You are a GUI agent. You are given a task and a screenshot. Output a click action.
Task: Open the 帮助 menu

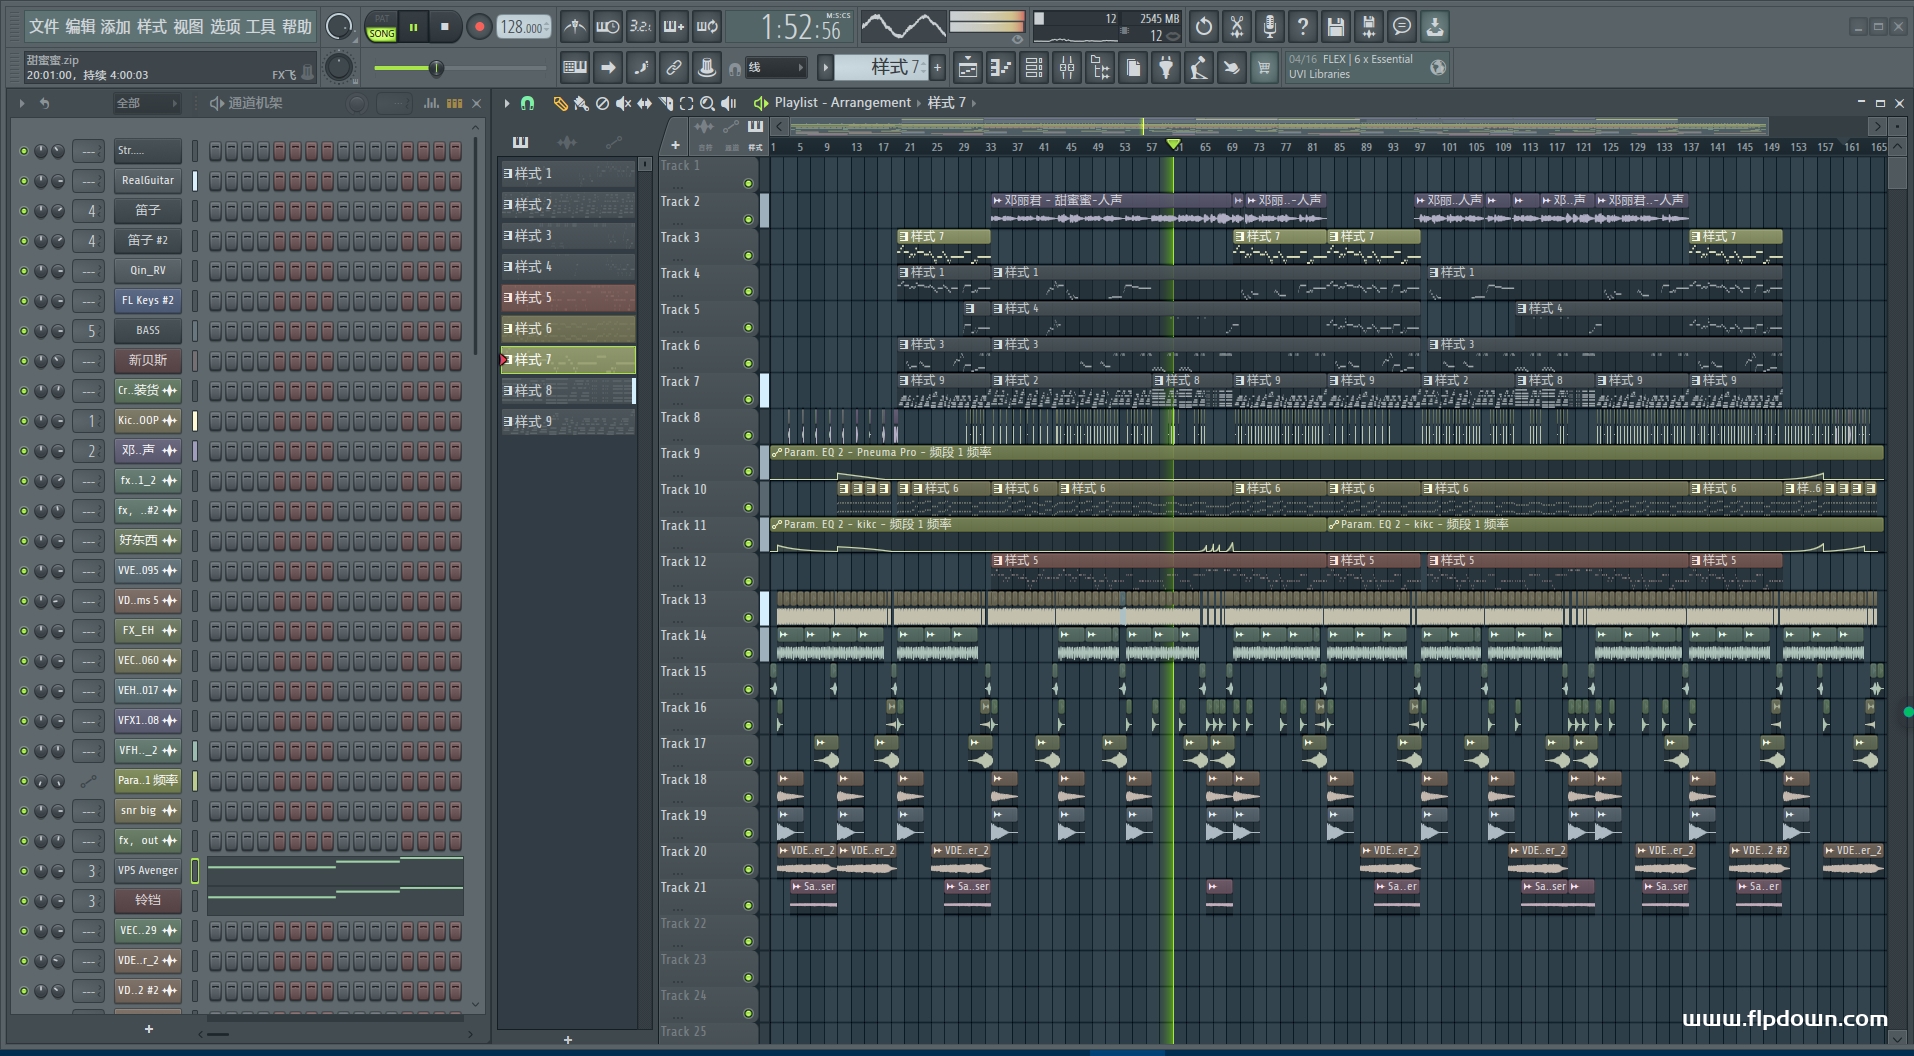point(297,27)
